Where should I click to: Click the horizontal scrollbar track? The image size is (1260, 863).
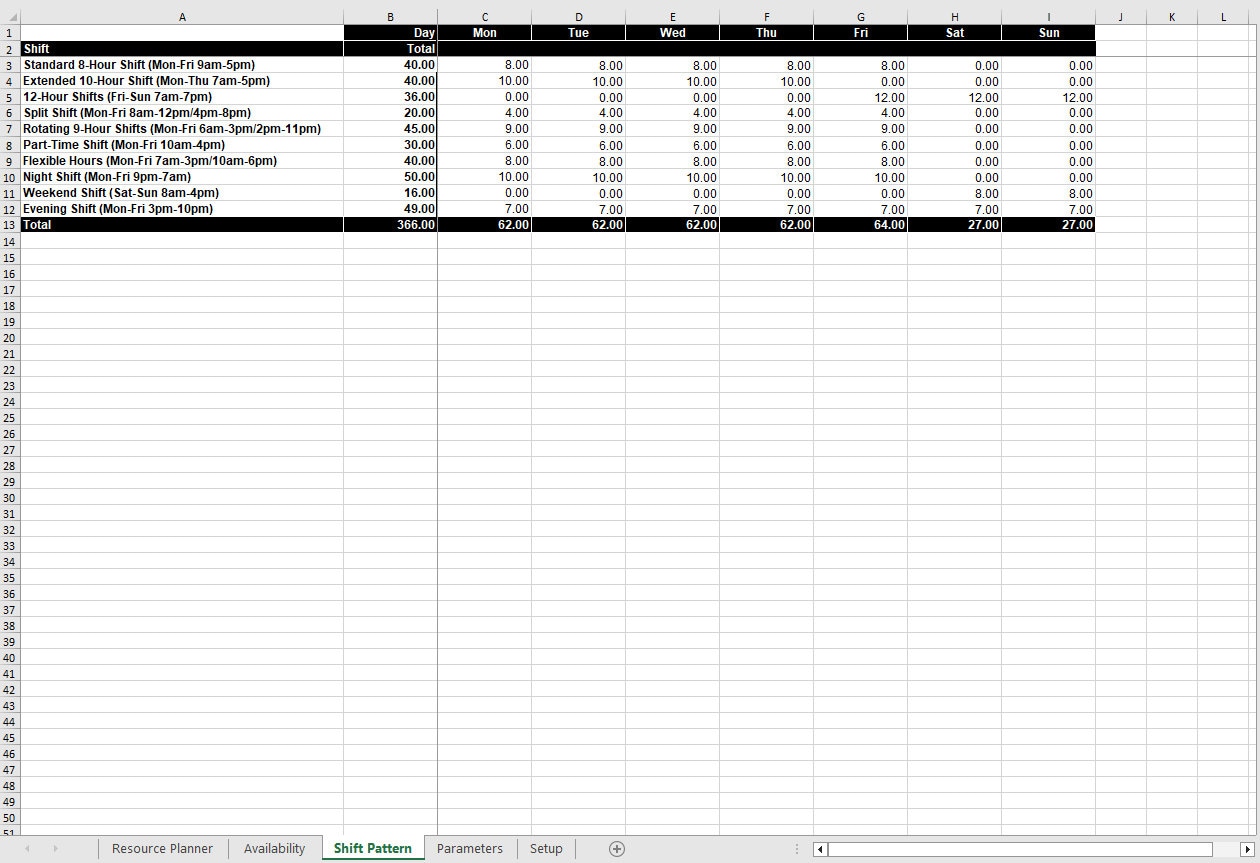click(1030, 849)
